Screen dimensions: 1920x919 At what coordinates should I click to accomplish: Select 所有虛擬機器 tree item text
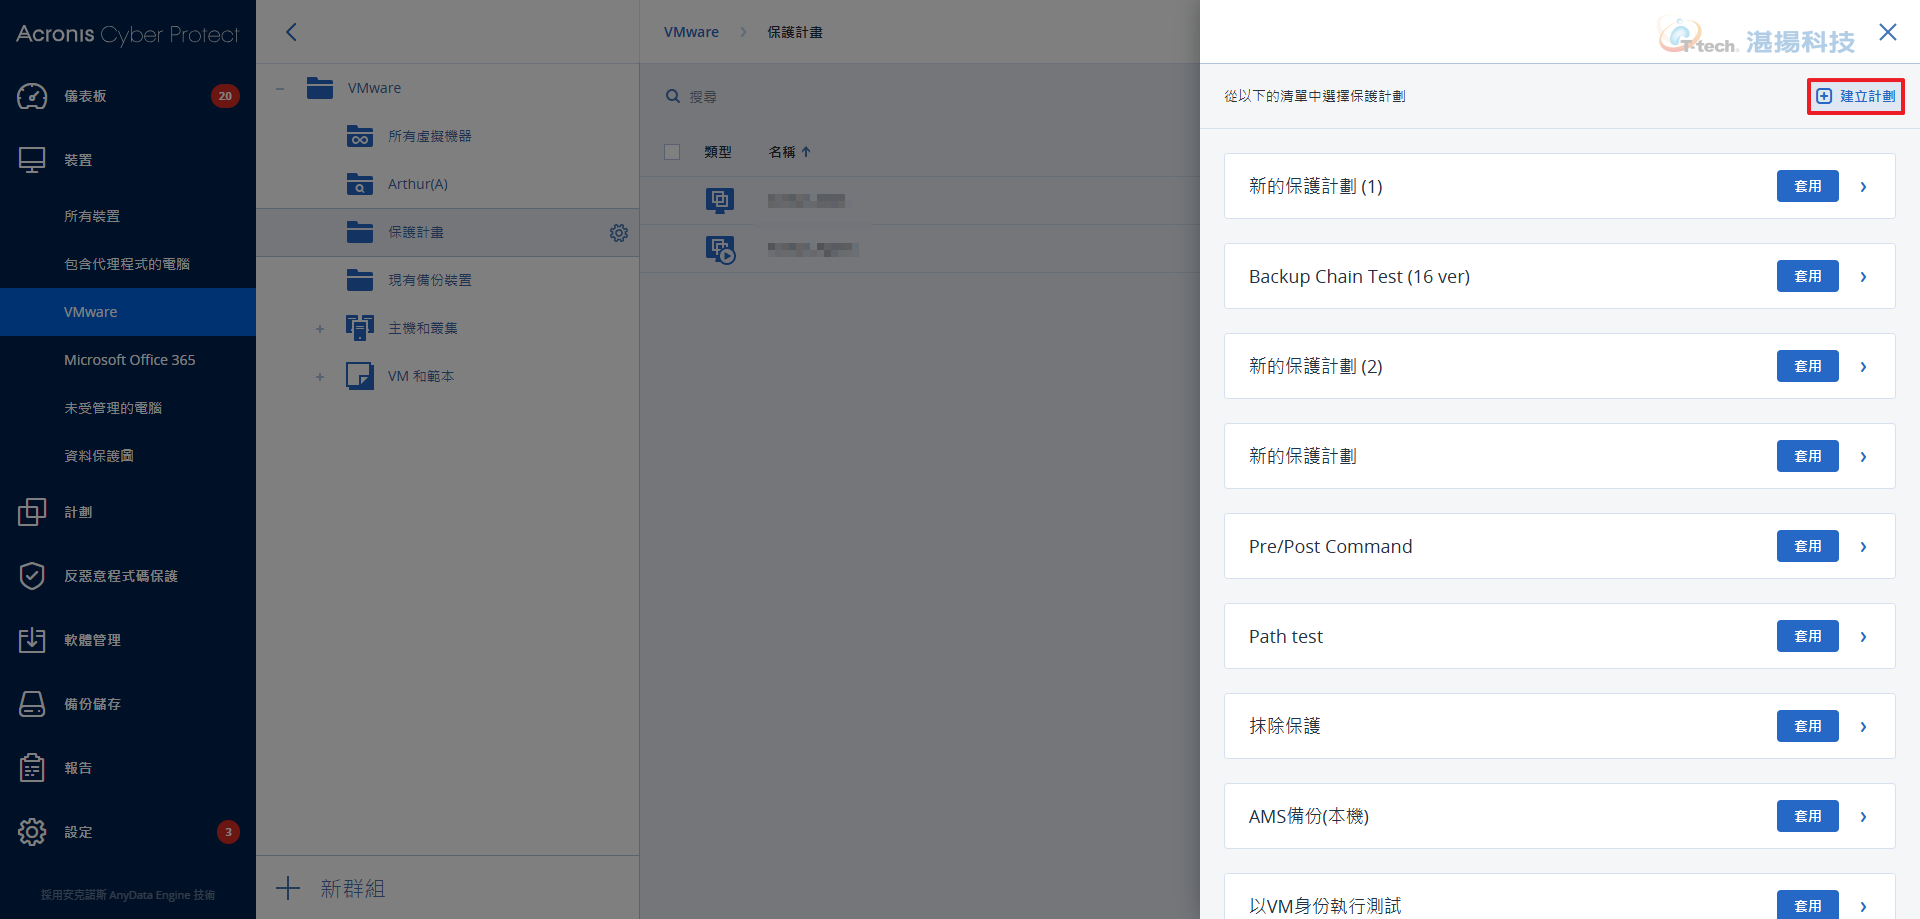(x=430, y=136)
